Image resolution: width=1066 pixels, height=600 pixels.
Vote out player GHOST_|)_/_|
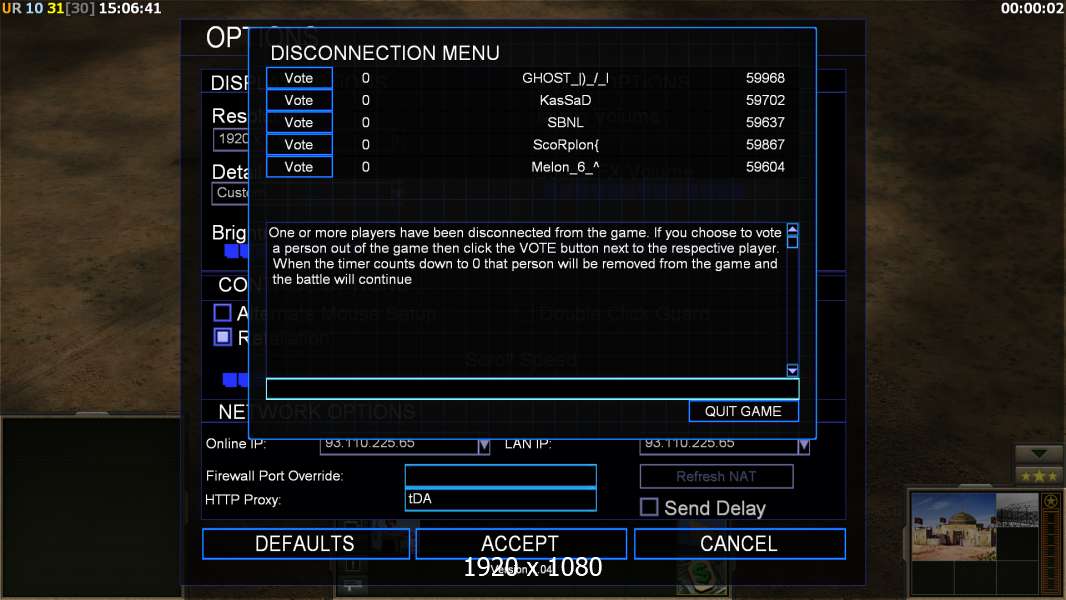click(299, 78)
